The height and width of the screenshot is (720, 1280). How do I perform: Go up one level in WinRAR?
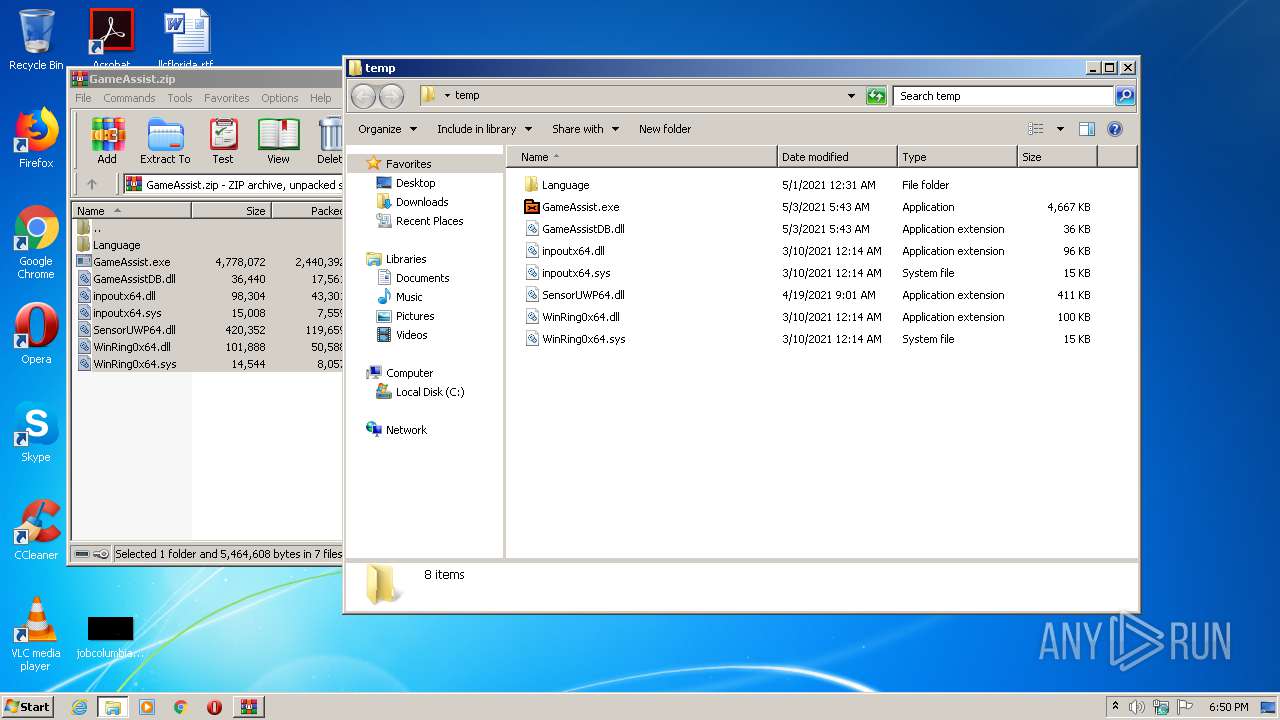tap(92, 184)
